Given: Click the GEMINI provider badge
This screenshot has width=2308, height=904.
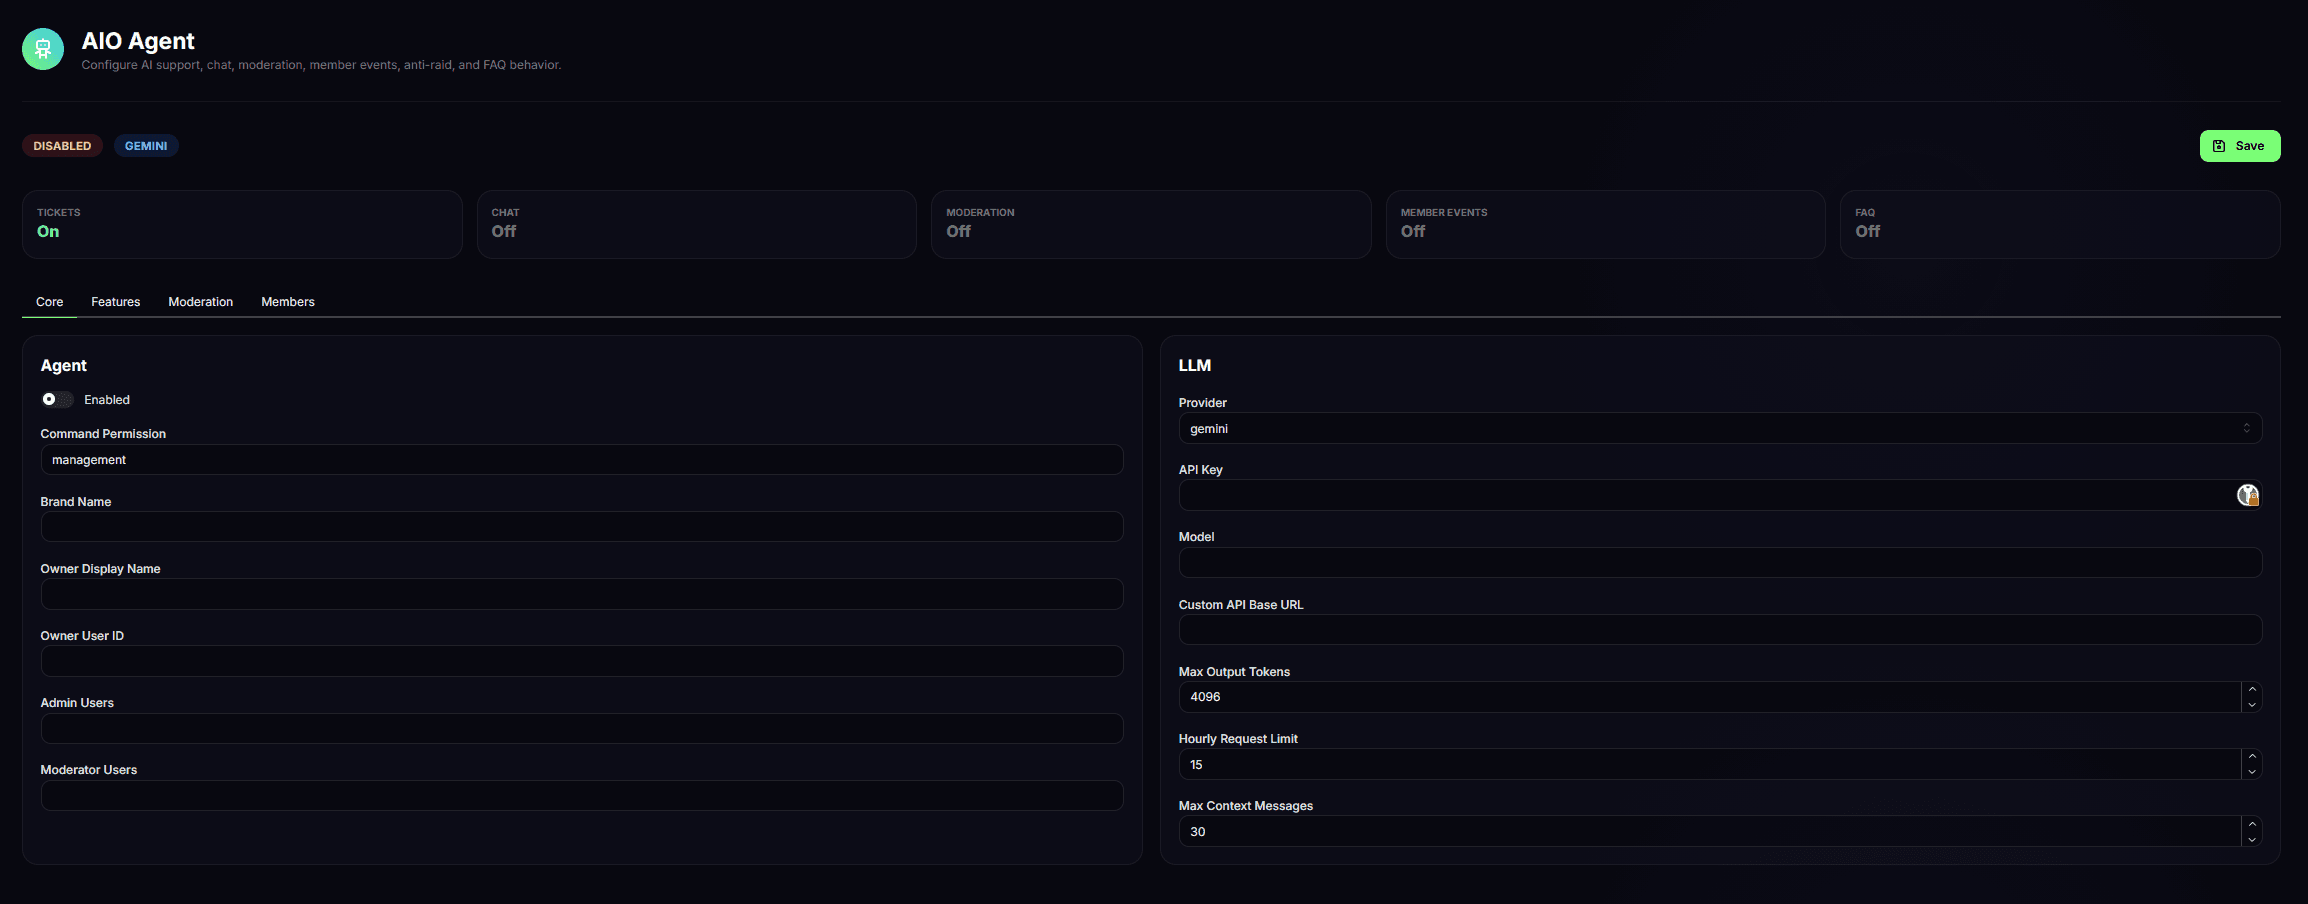Looking at the screenshot, I should tap(146, 146).
